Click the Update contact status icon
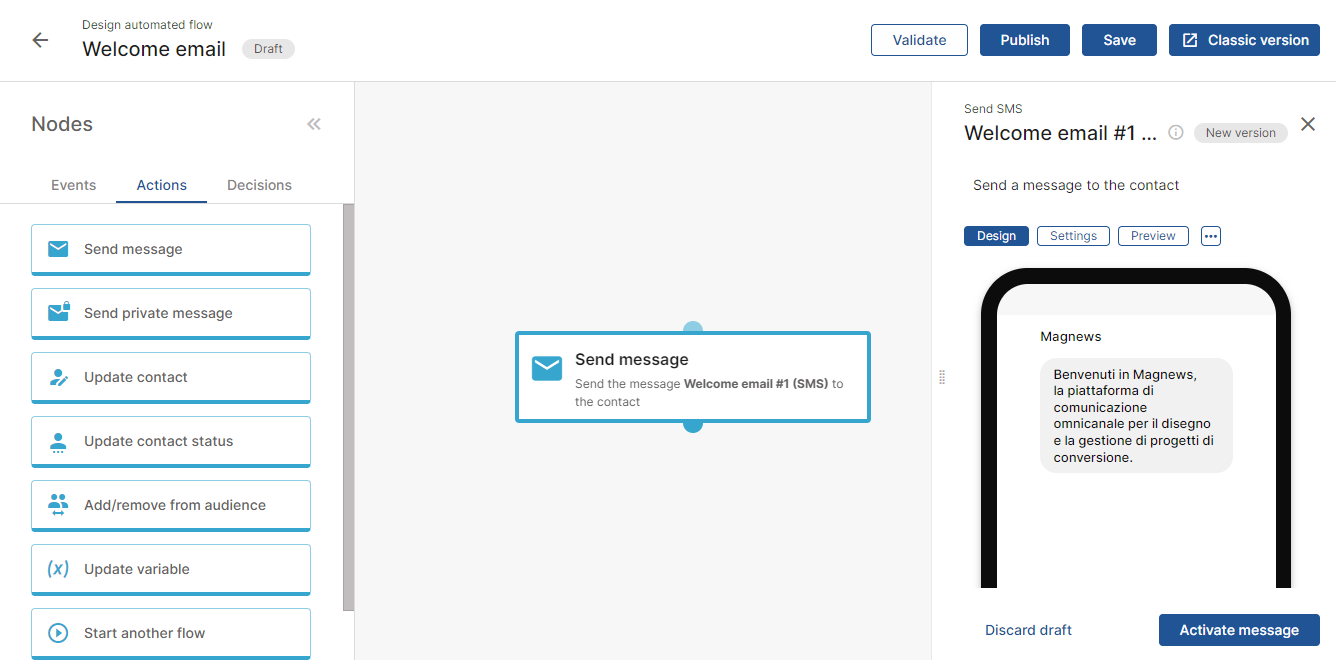 [x=58, y=441]
